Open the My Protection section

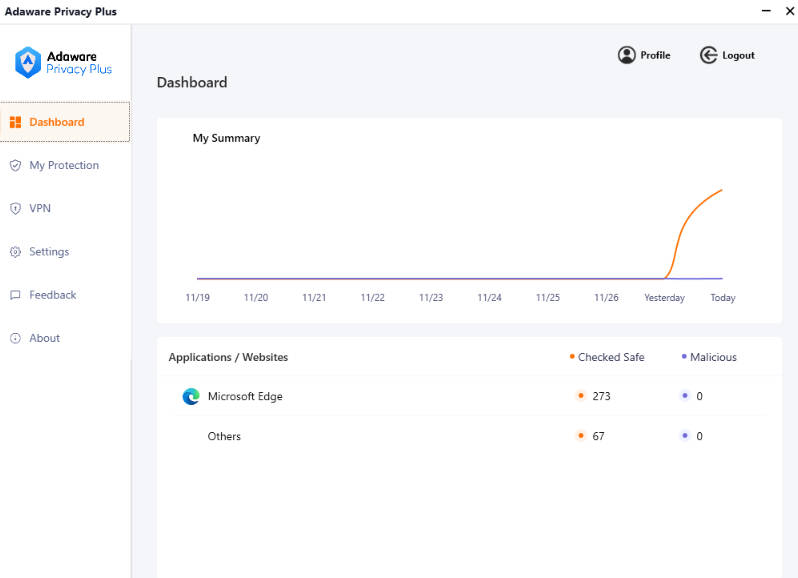[65, 165]
